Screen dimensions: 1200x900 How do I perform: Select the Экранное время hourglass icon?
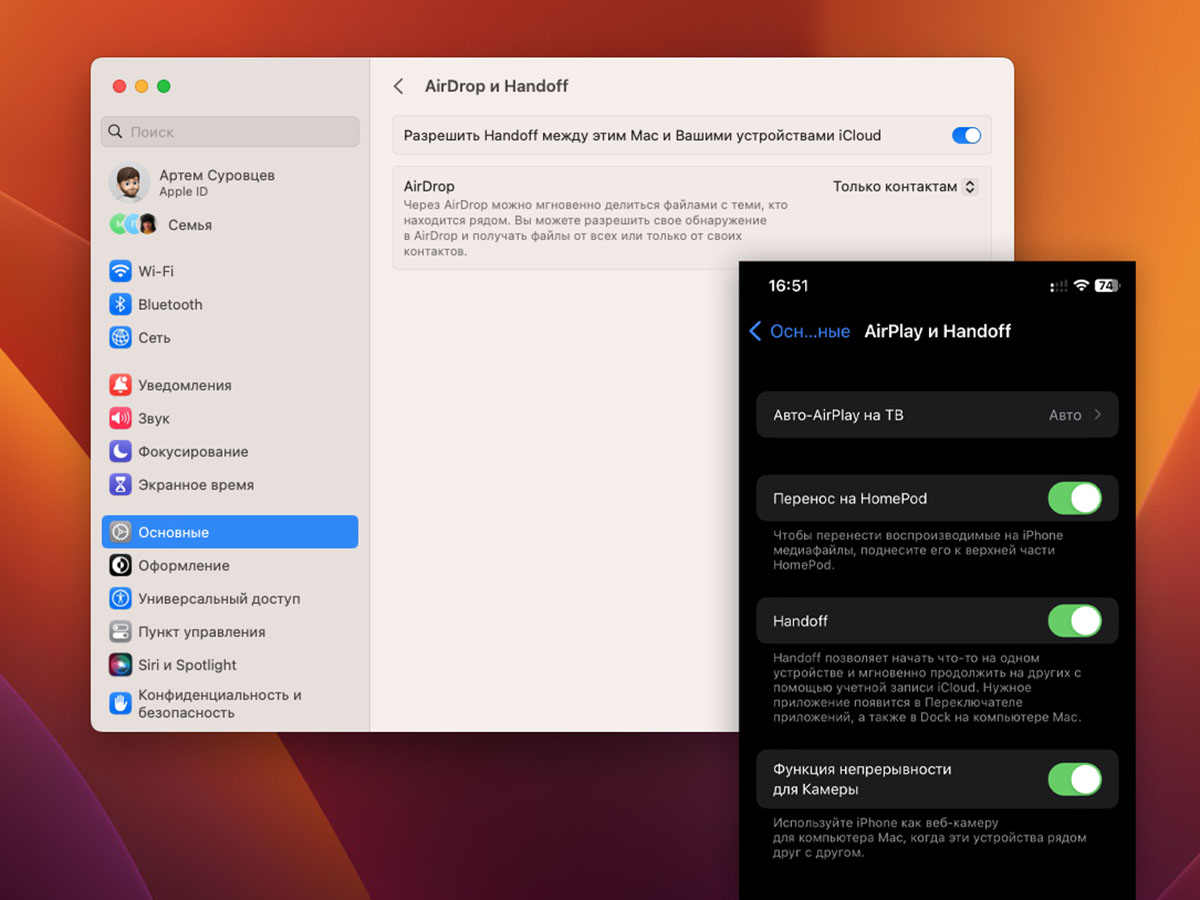pyautogui.click(x=120, y=485)
